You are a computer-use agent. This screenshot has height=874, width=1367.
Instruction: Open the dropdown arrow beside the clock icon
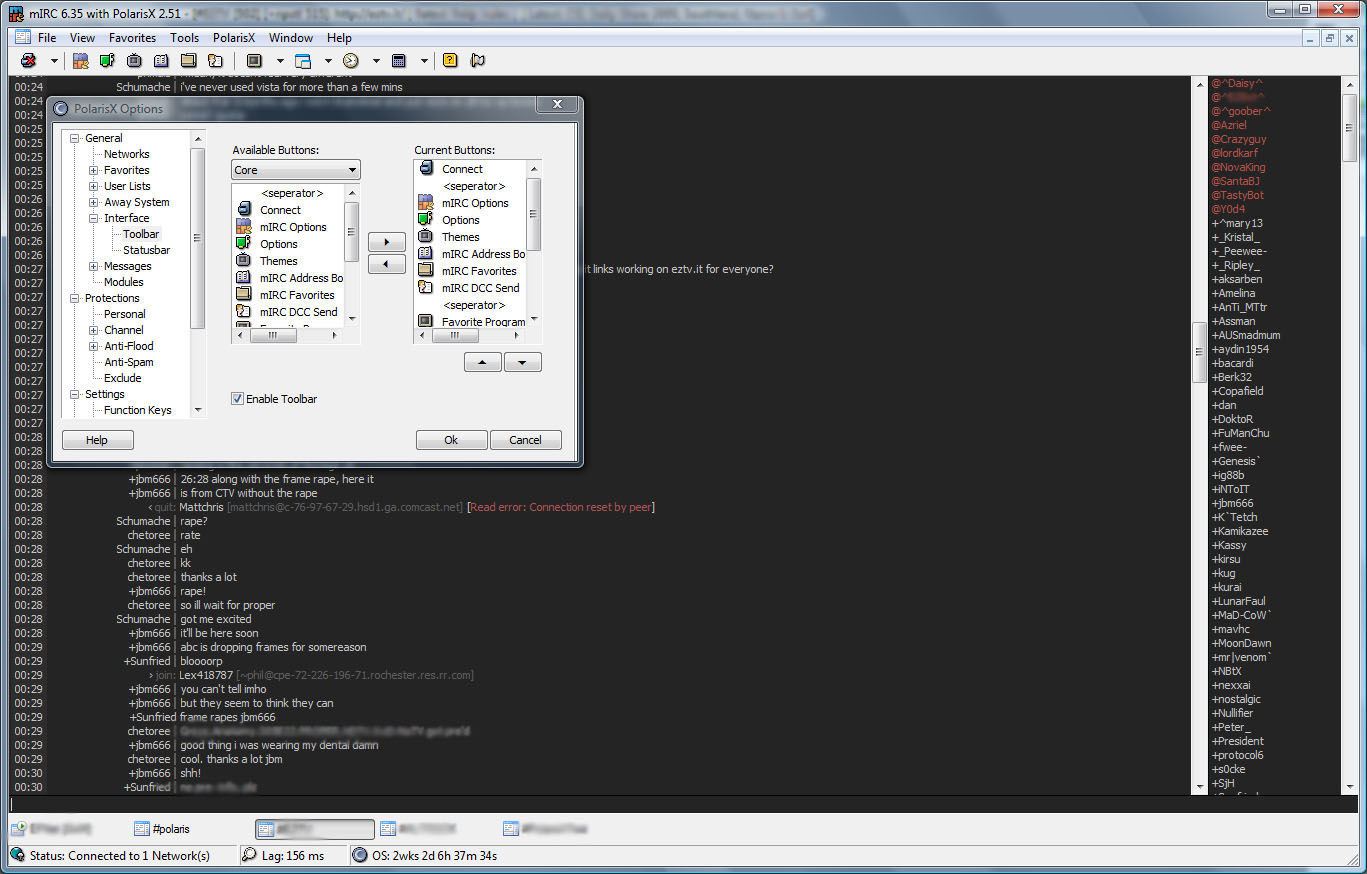(376, 61)
